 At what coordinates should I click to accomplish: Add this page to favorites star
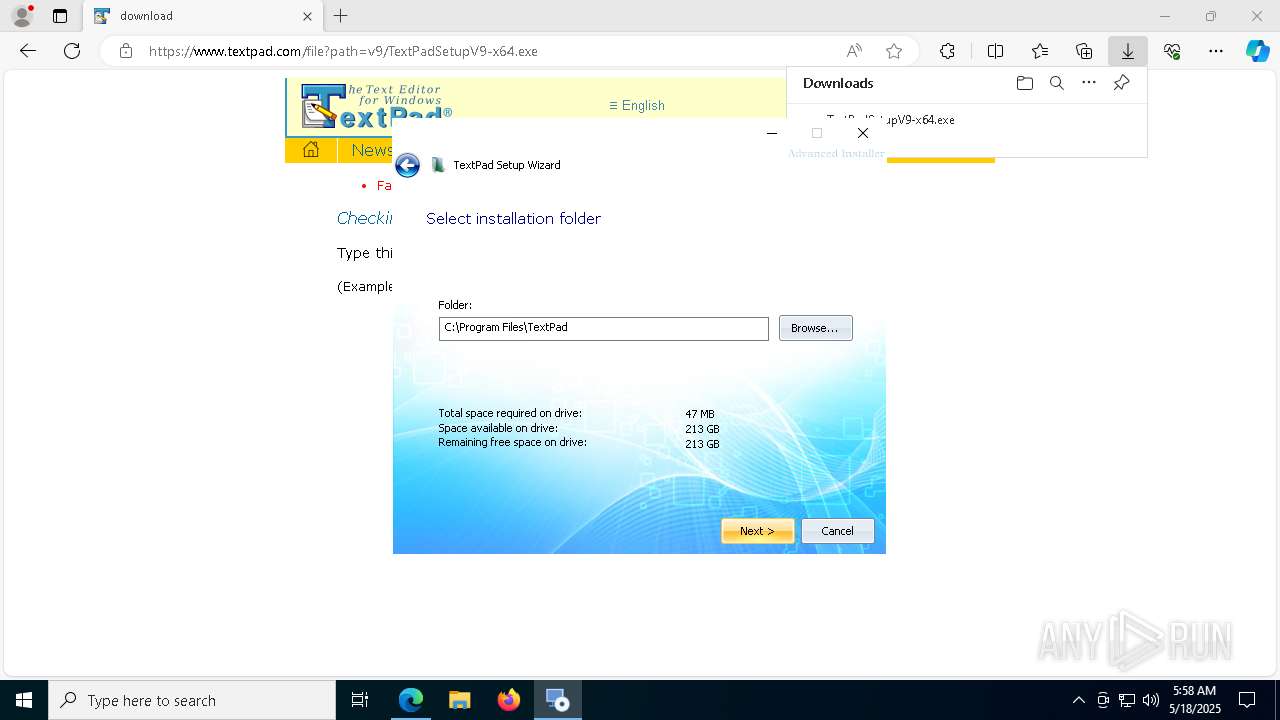894,51
